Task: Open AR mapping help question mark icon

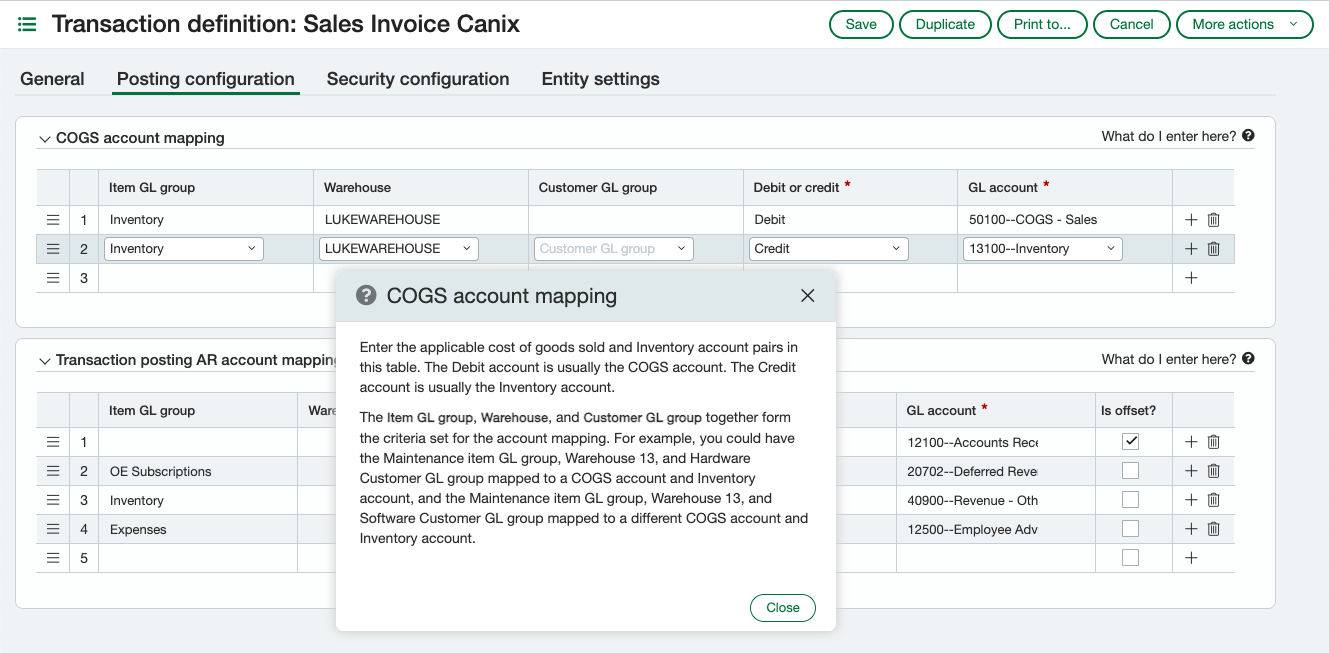Action: pyautogui.click(x=1248, y=359)
